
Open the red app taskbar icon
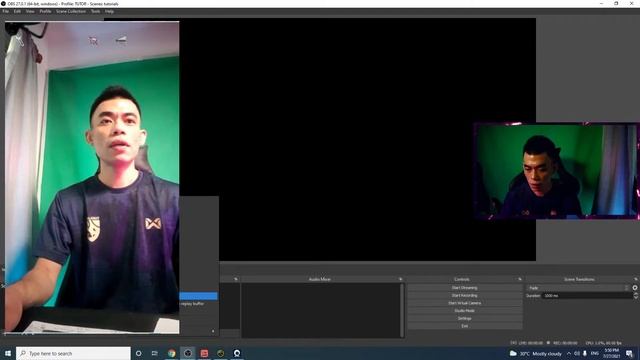(204, 353)
